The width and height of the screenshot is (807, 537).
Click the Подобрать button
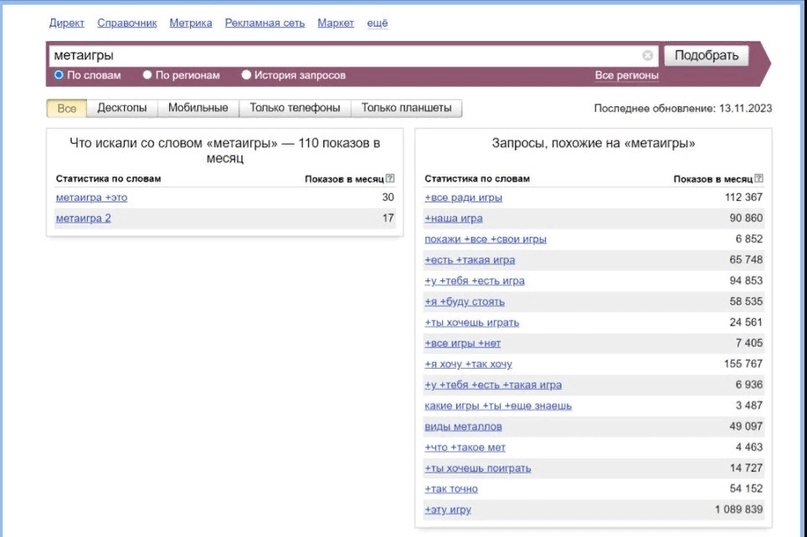point(707,56)
